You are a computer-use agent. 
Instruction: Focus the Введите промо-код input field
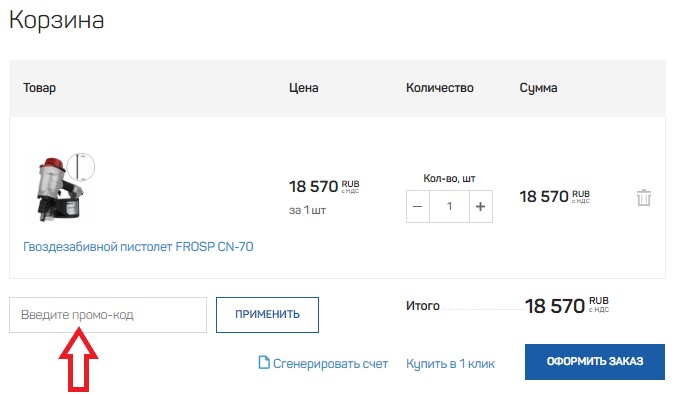click(x=108, y=315)
